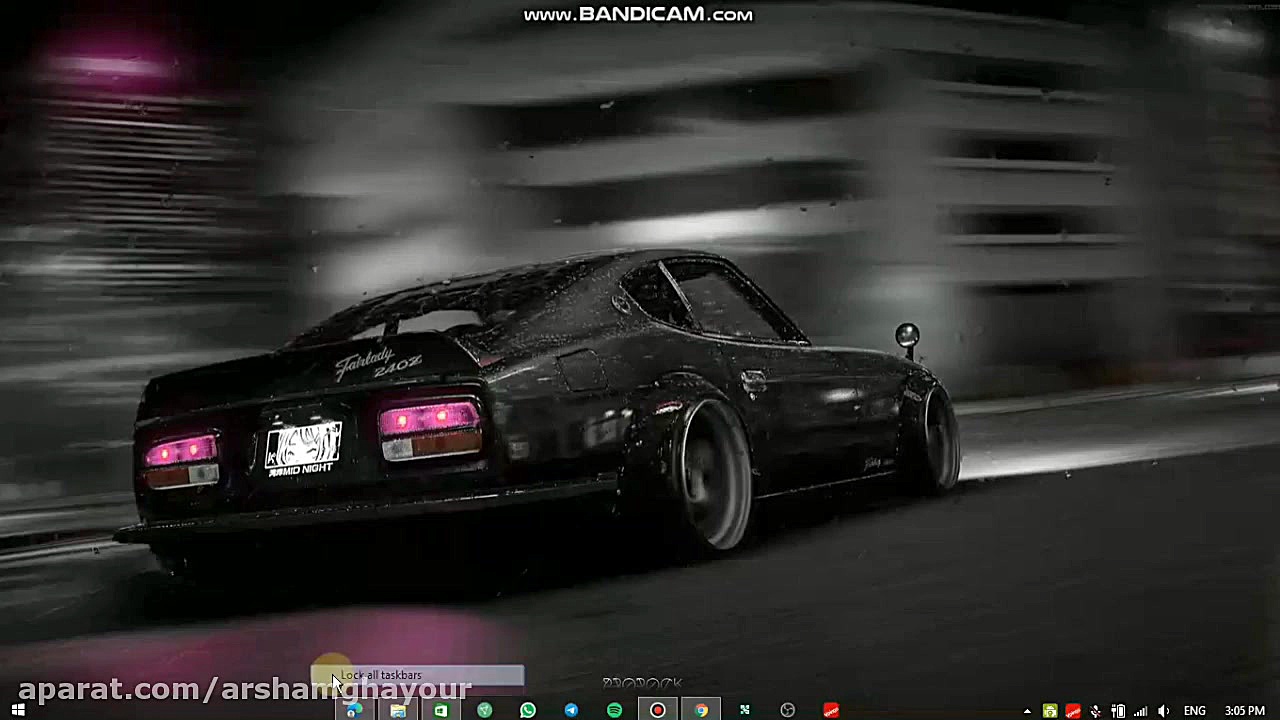Switch to the Bandicam recorder taskbar icon
This screenshot has height=720, width=1280.
click(x=658, y=710)
